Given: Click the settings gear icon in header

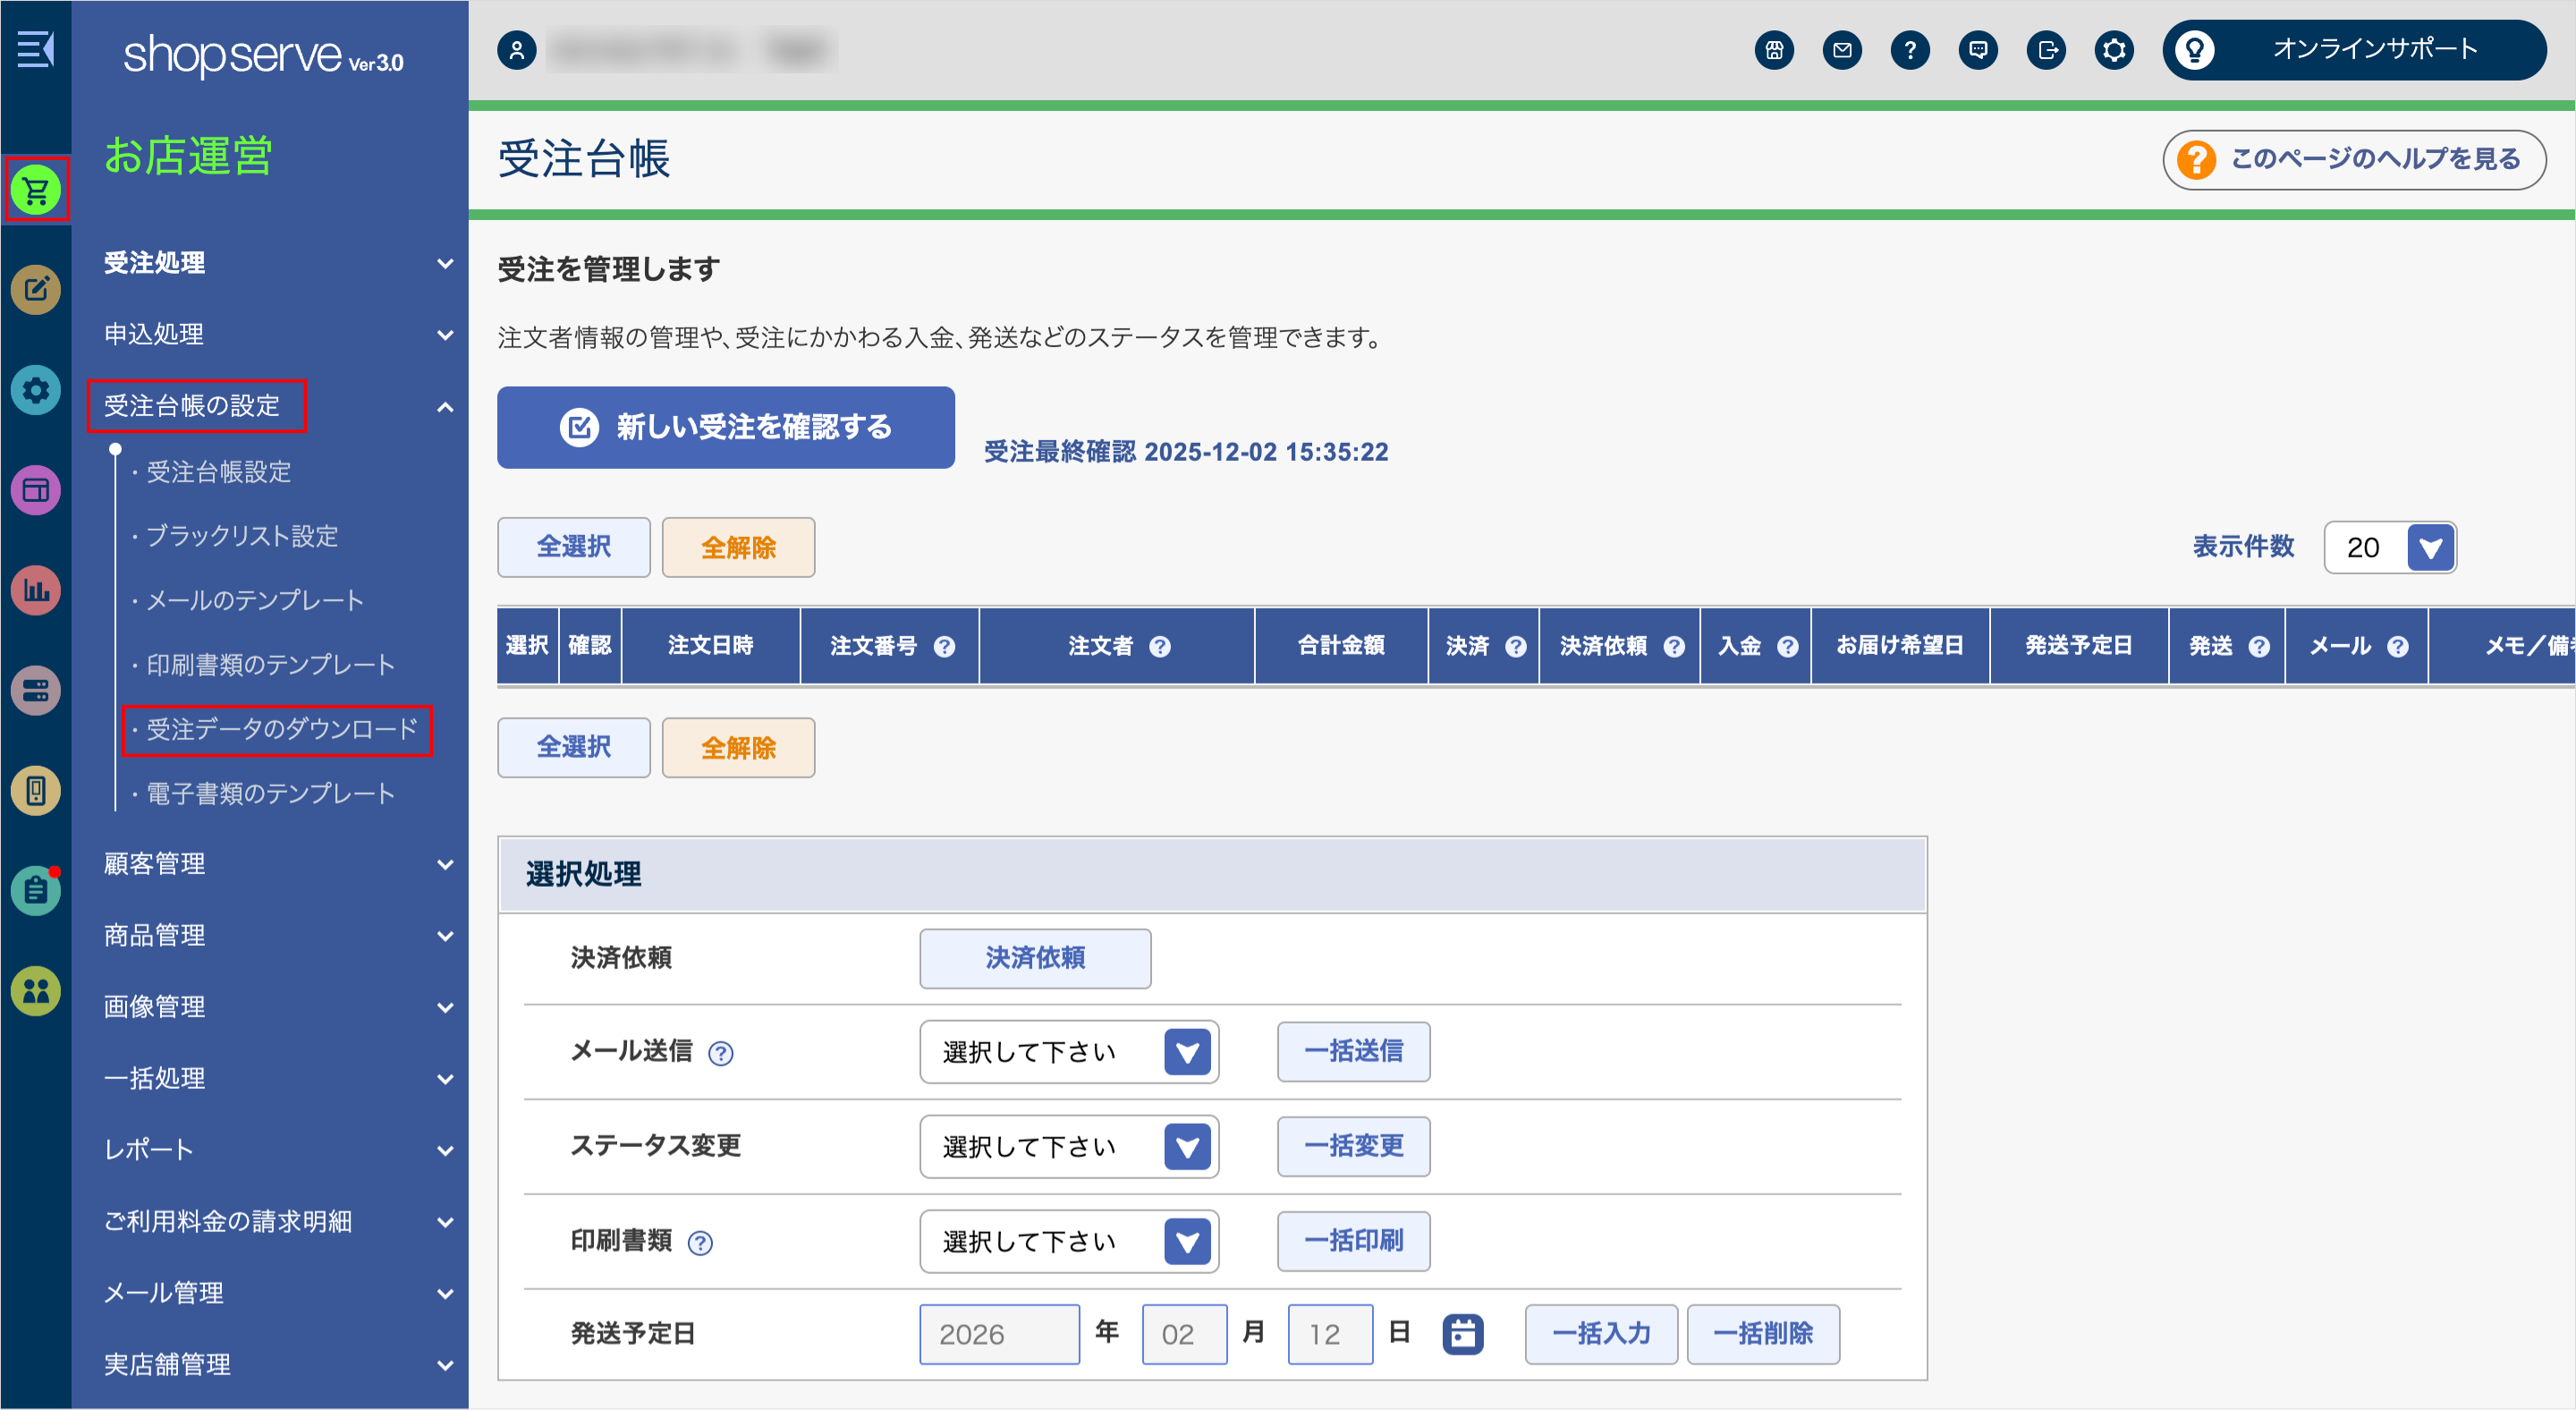Looking at the screenshot, I should click(x=2114, y=50).
